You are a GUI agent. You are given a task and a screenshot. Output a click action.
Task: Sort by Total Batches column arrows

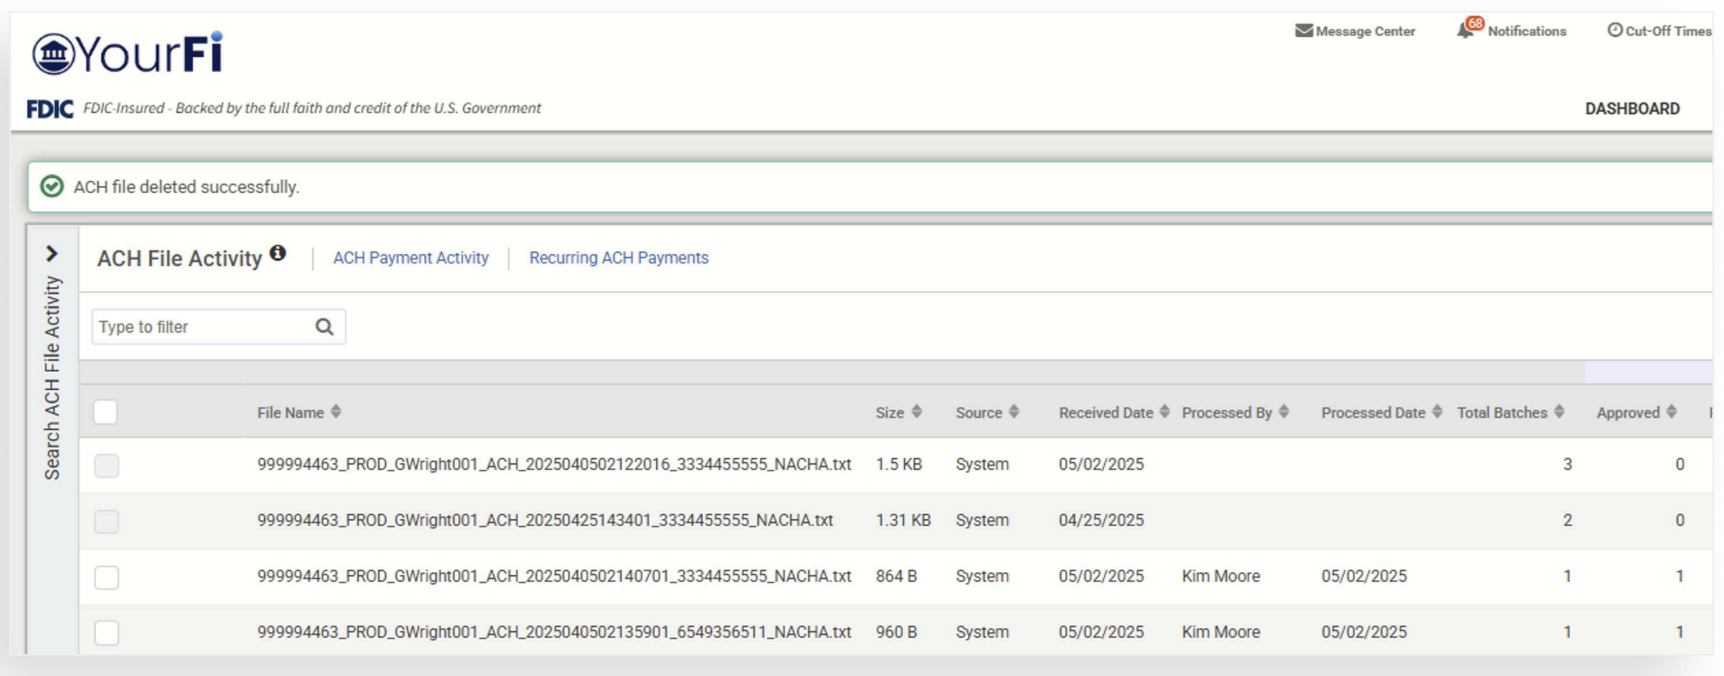[x=1559, y=412]
